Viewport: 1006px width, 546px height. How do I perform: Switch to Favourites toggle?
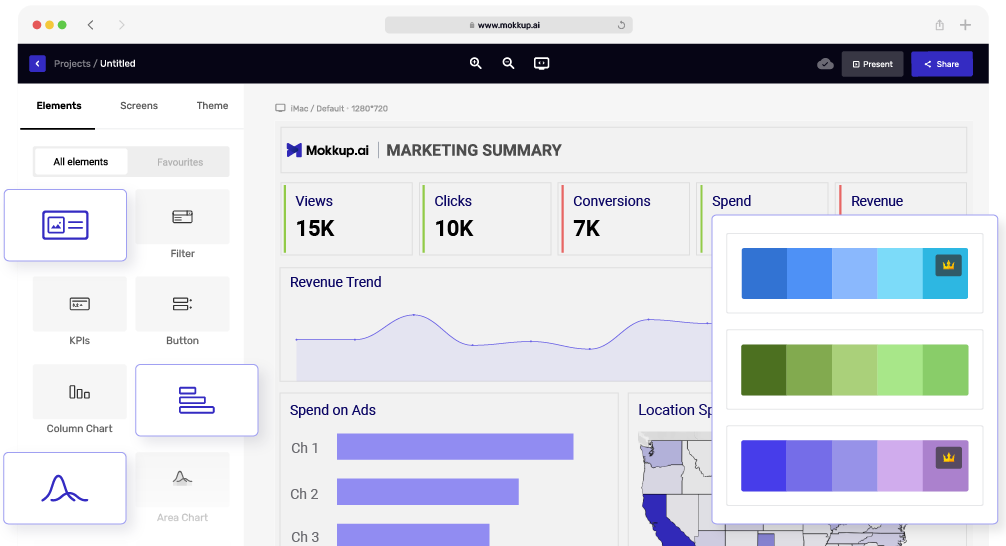pos(180,162)
